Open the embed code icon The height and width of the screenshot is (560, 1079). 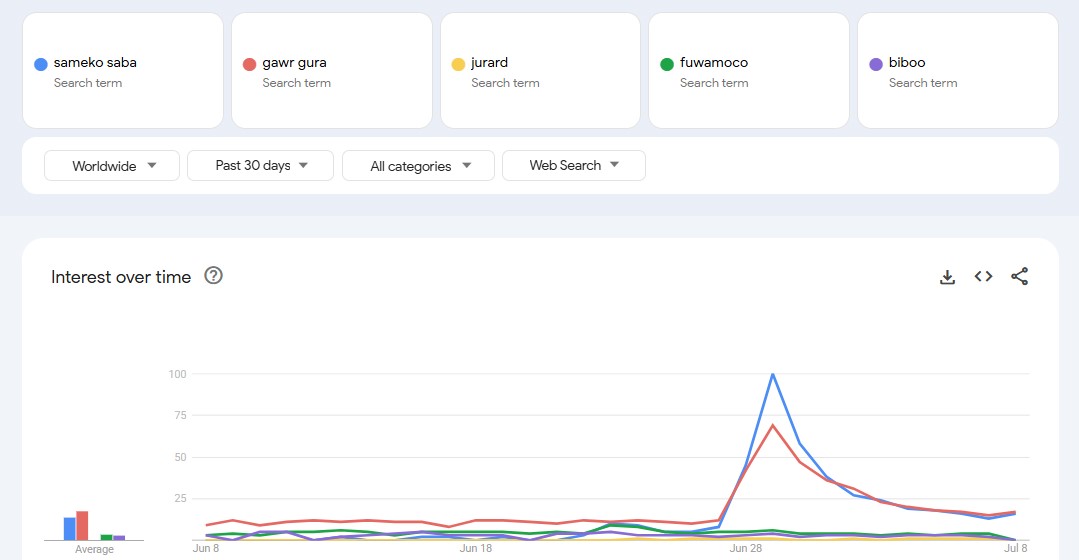click(983, 277)
